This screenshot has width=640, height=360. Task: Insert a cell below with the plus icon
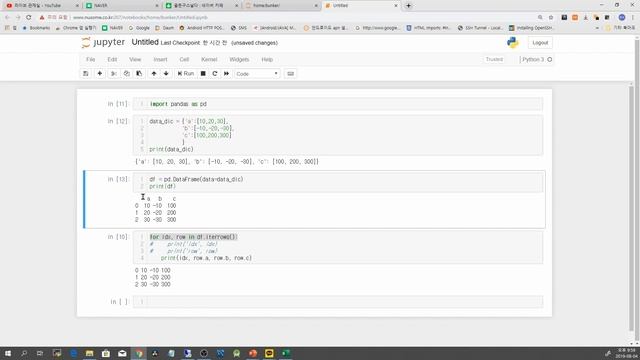[x=100, y=73]
